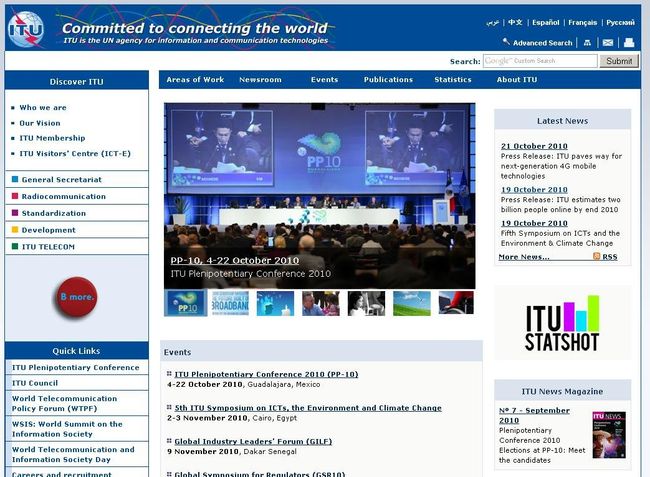Open World Telecommunication Policy Forum (WTPF) link
This screenshot has height=477, width=650.
pos(64,403)
